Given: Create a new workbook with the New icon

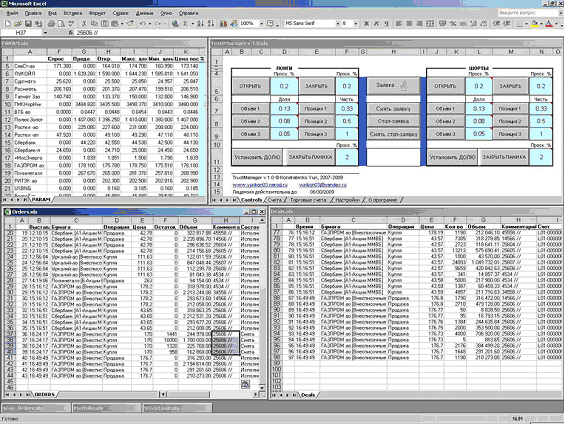Looking at the screenshot, I should [8, 24].
